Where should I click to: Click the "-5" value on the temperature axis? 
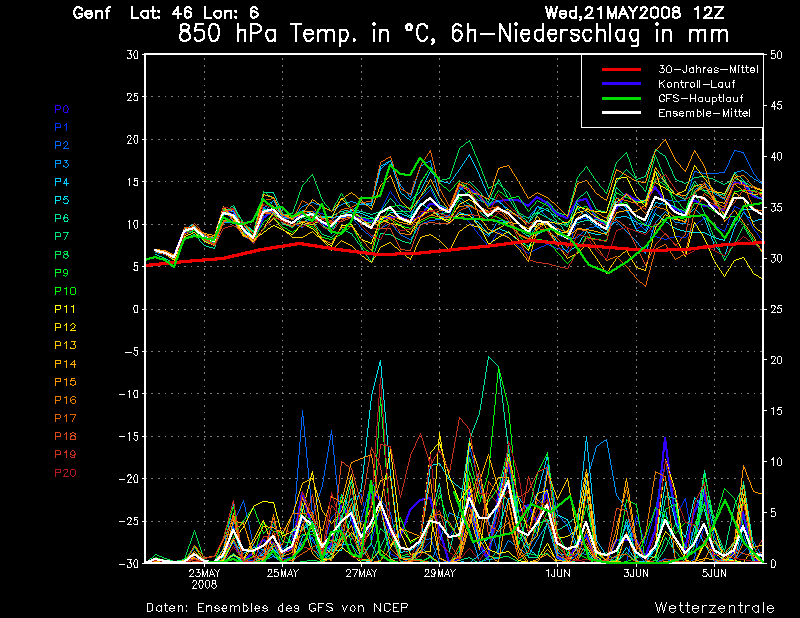pyautogui.click(x=132, y=352)
